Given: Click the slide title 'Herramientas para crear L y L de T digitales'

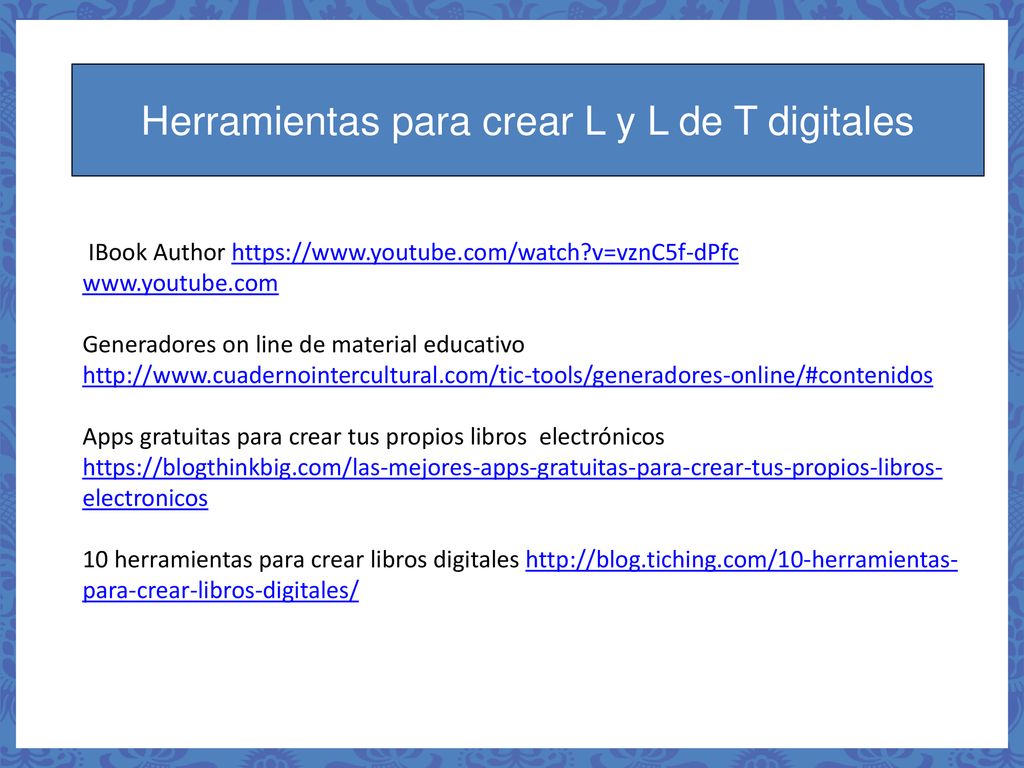Looking at the screenshot, I should [528, 121].
